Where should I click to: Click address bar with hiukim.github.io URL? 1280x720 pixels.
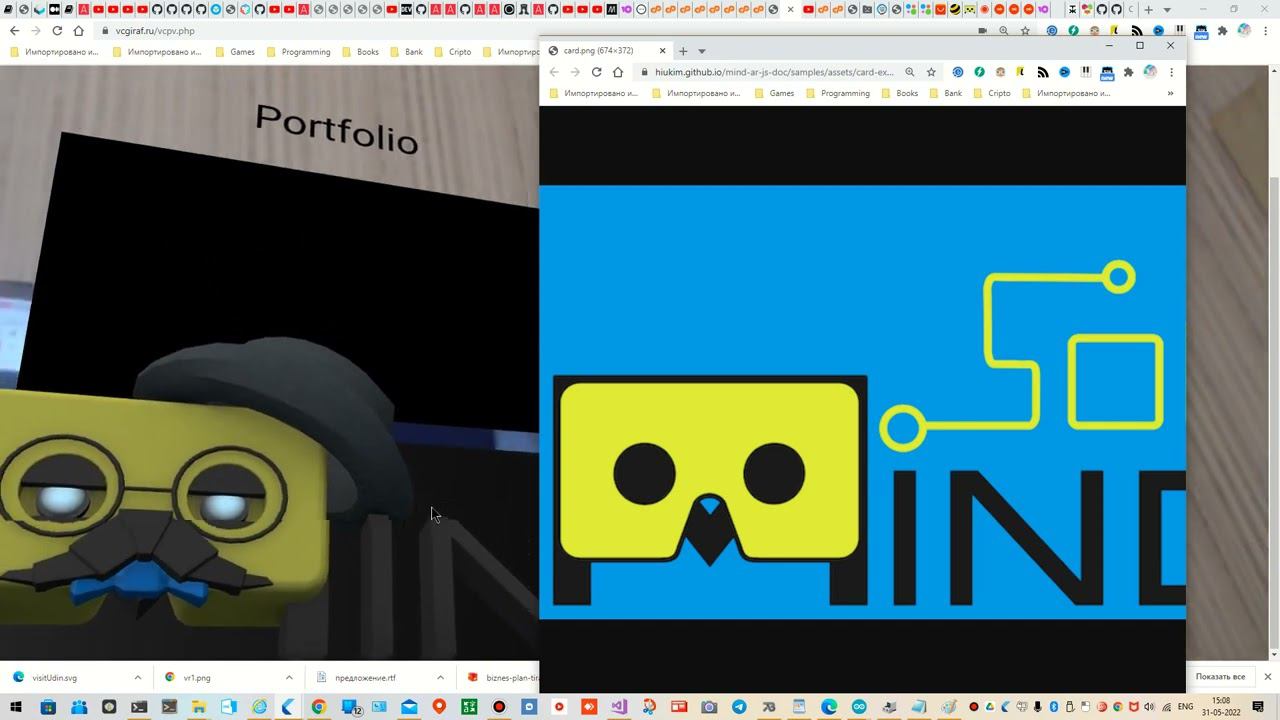coord(775,72)
